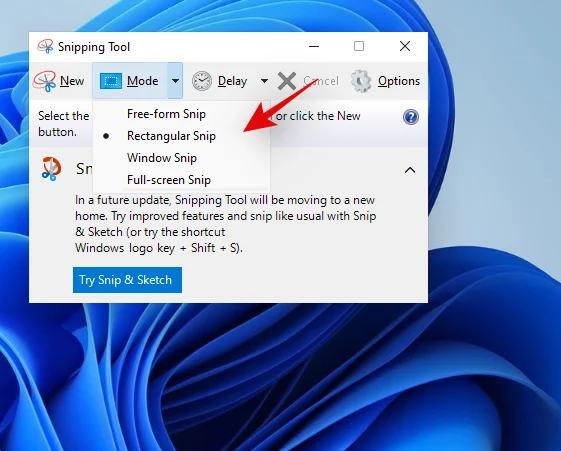The image size is (561, 451).
Task: Select Rectangular Snip mode
Action: tap(181, 136)
